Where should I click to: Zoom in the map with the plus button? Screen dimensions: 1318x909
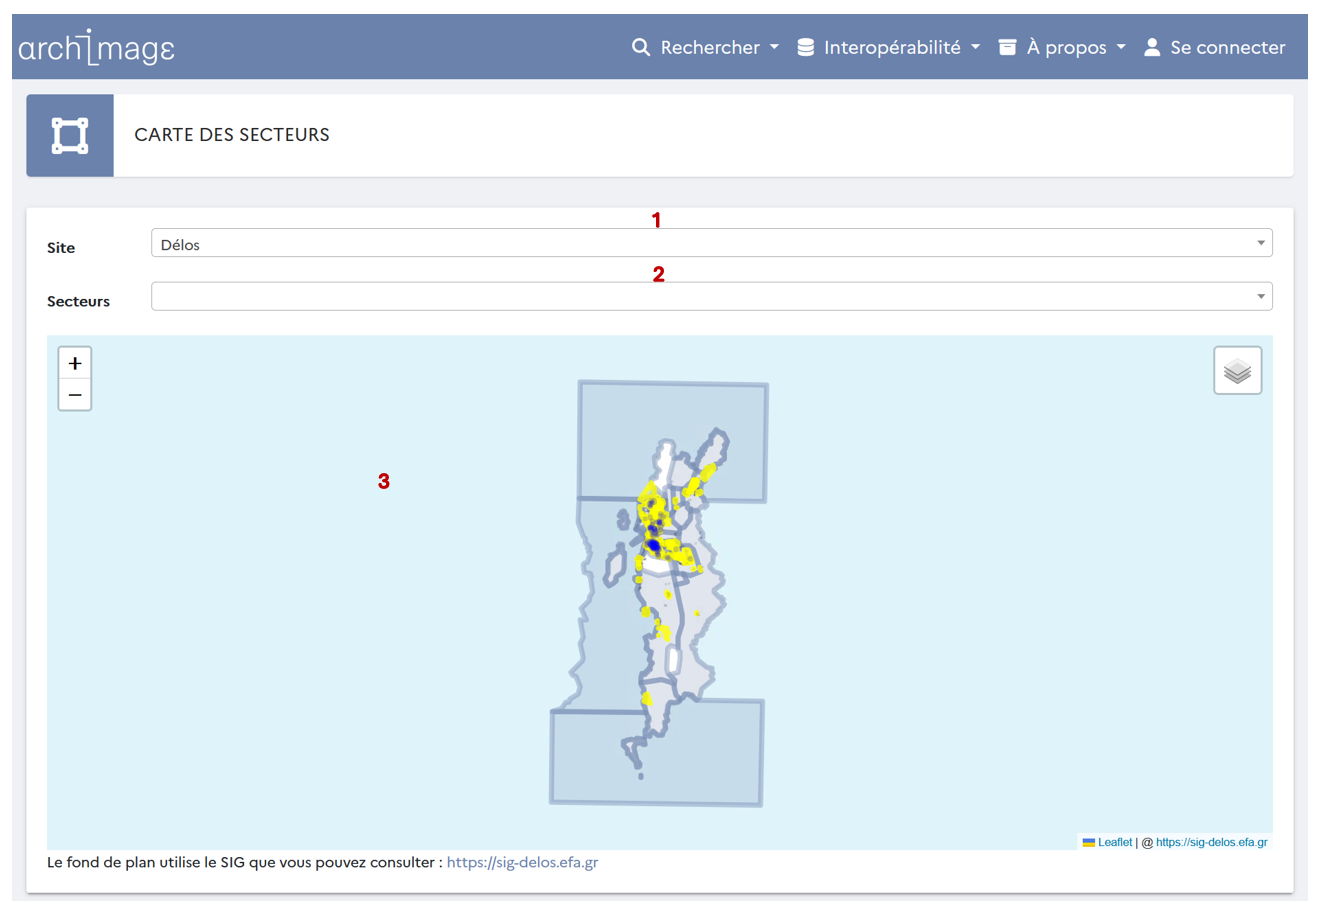coord(75,363)
